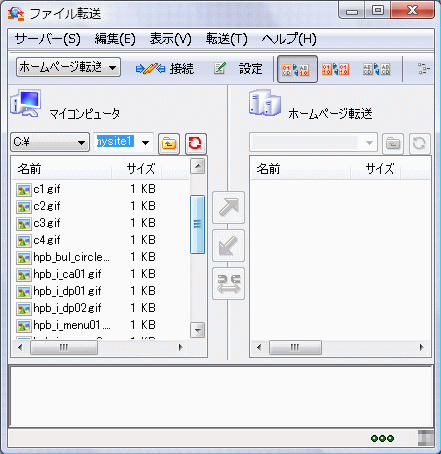Select binary transfer mode icon
This screenshot has width=441, height=454.
pyautogui.click(x=335, y=69)
